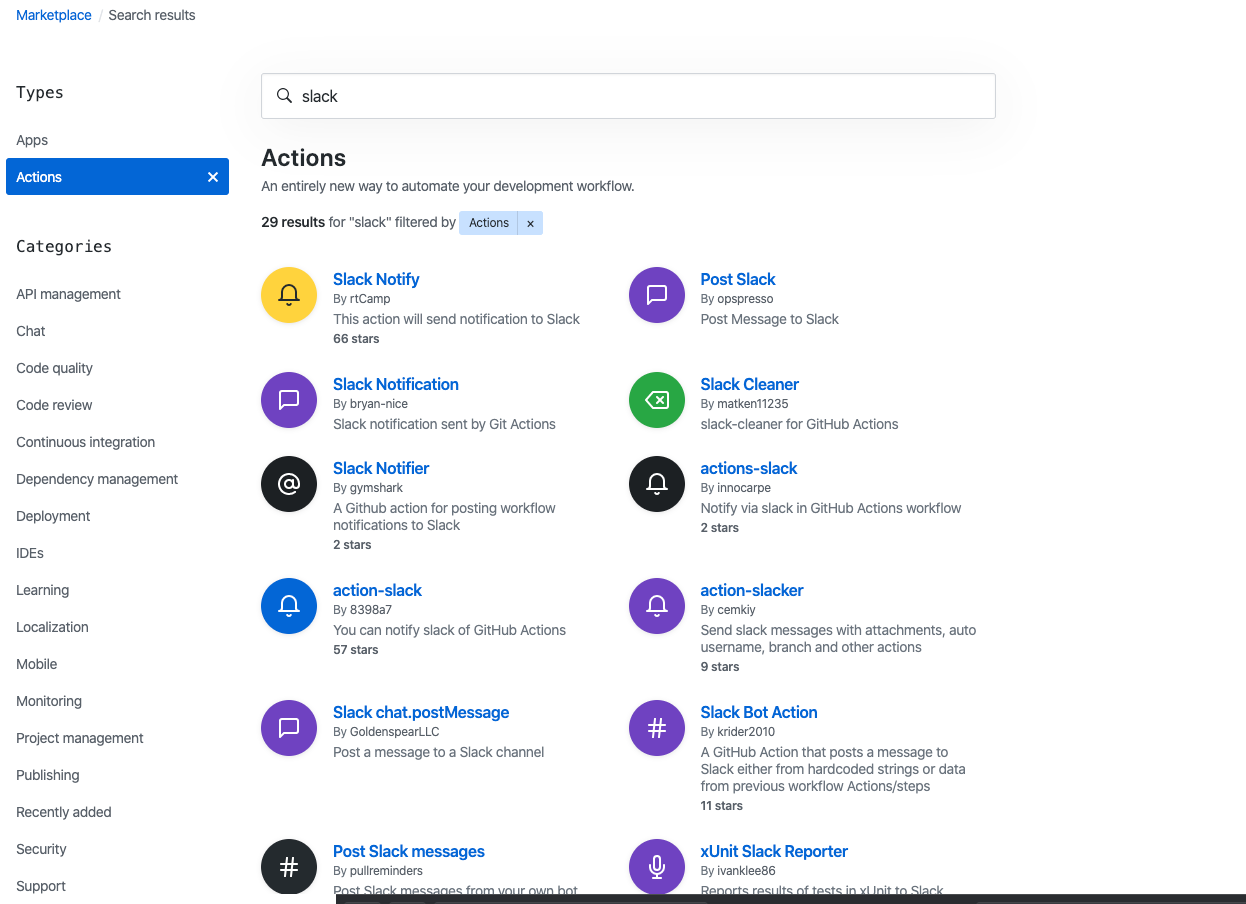Click the '57 stars' text under action-slack

356,650
